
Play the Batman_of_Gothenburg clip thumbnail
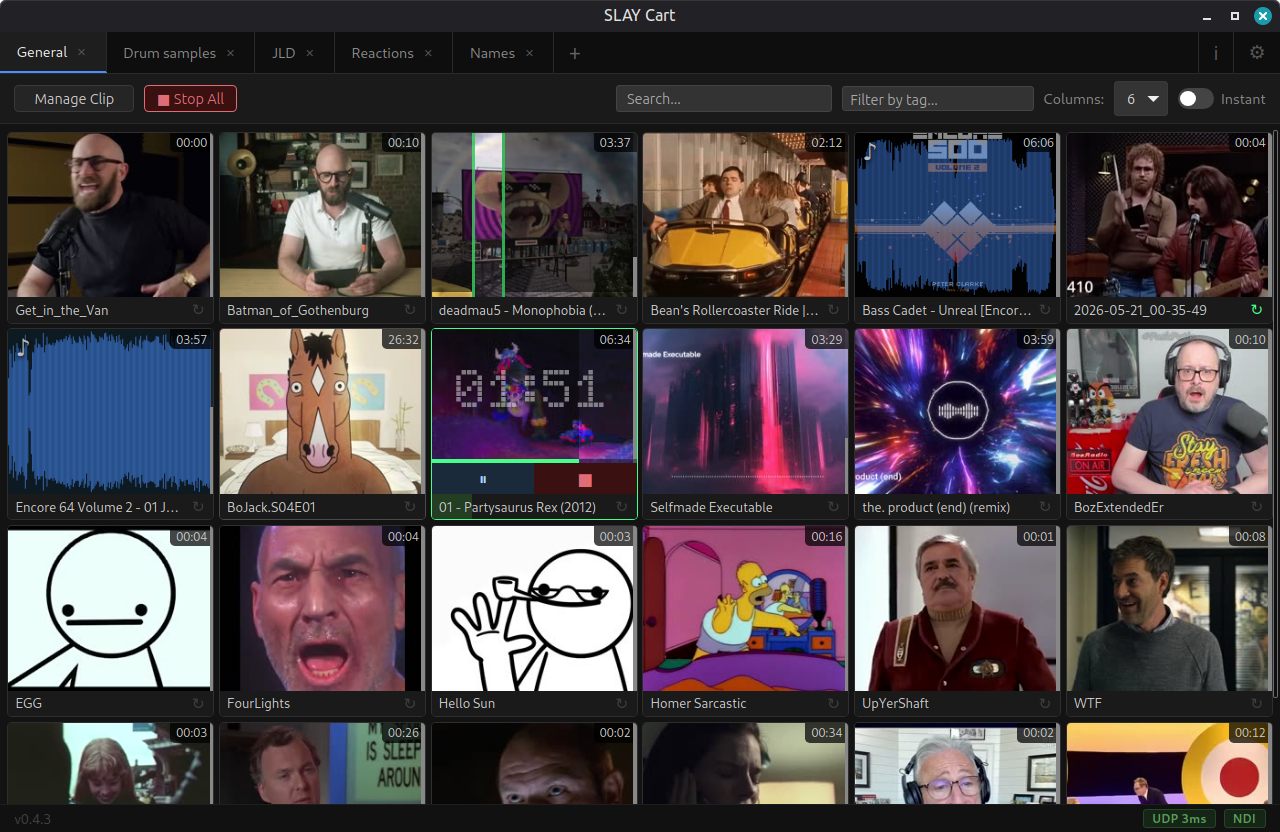tap(321, 215)
